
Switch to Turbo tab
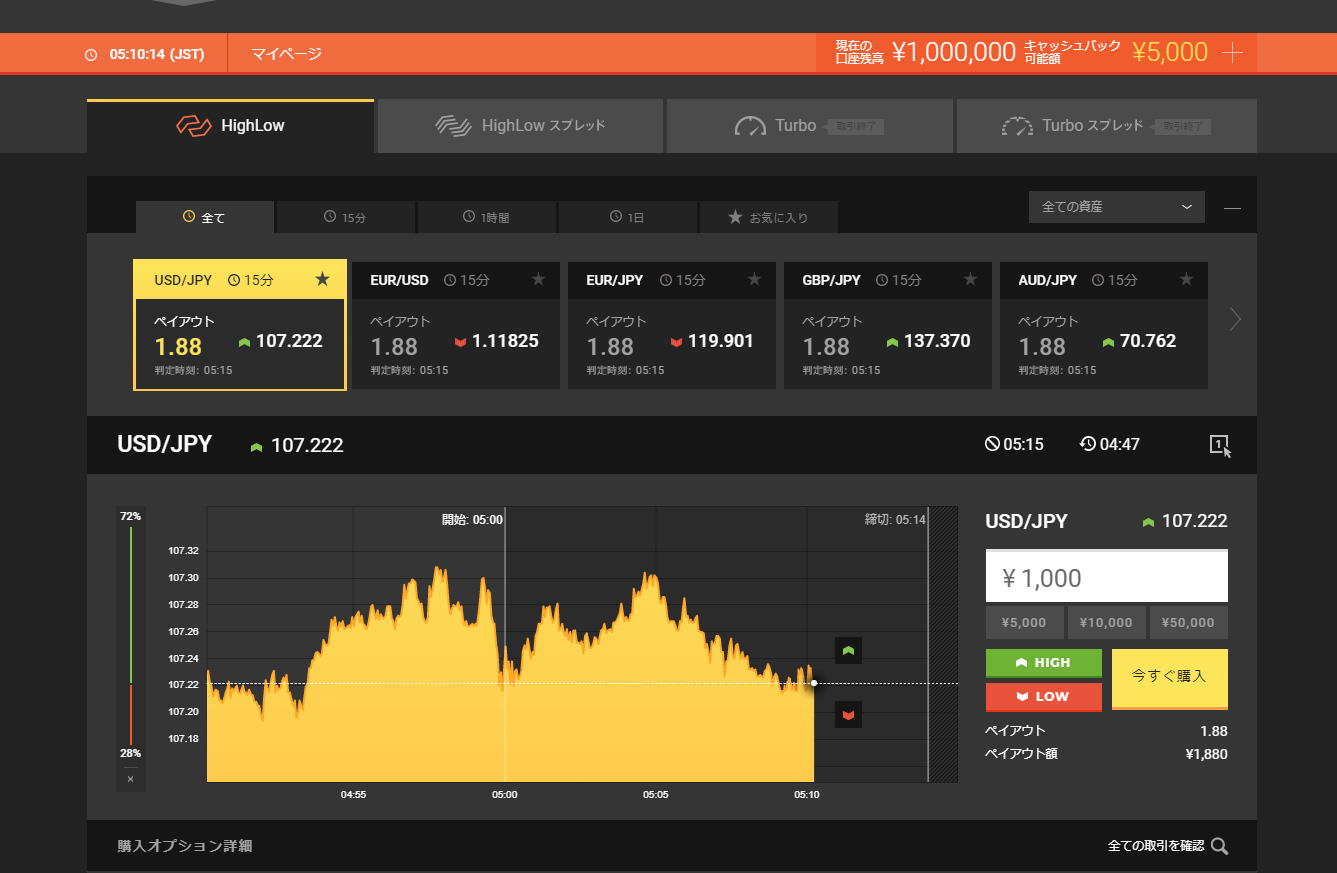(x=810, y=126)
